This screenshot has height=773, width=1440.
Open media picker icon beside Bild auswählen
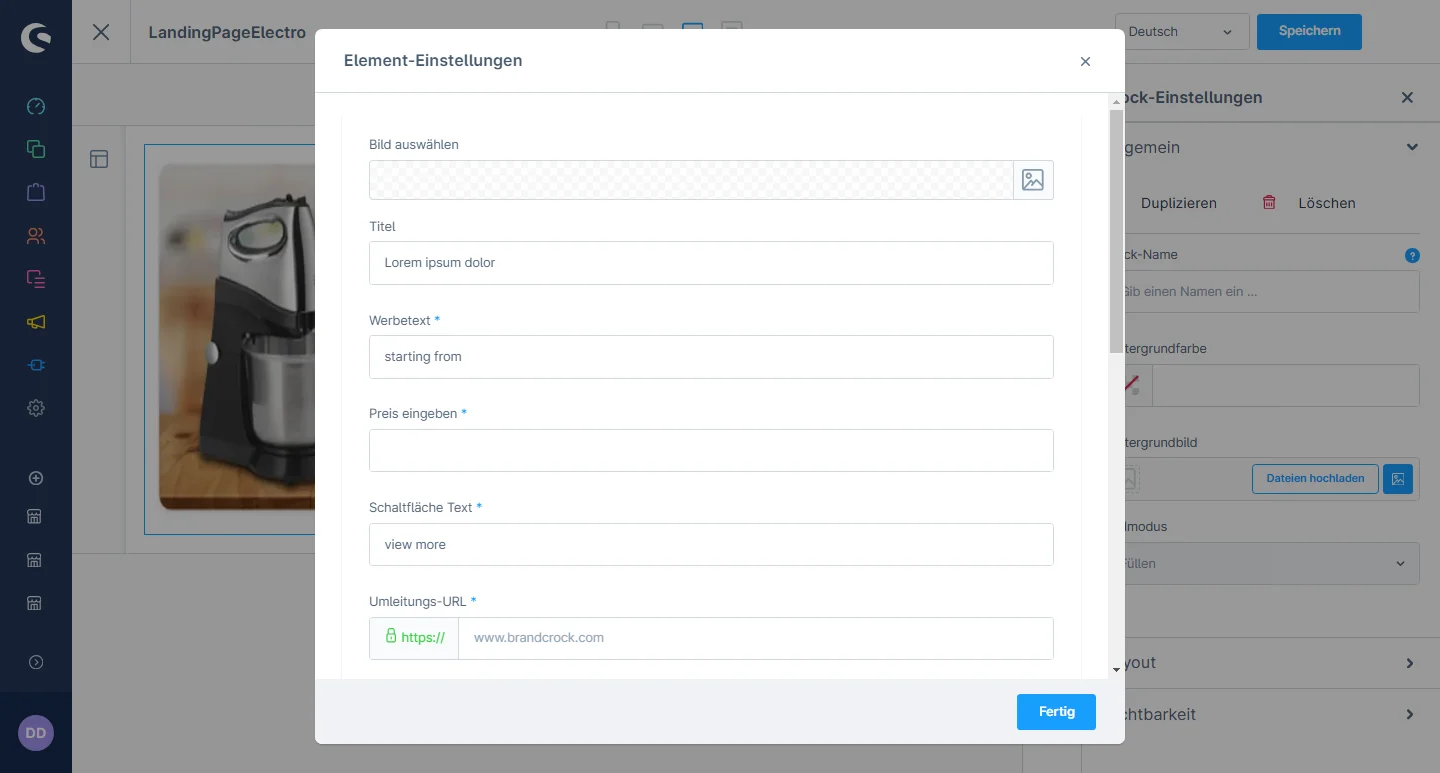[1033, 180]
